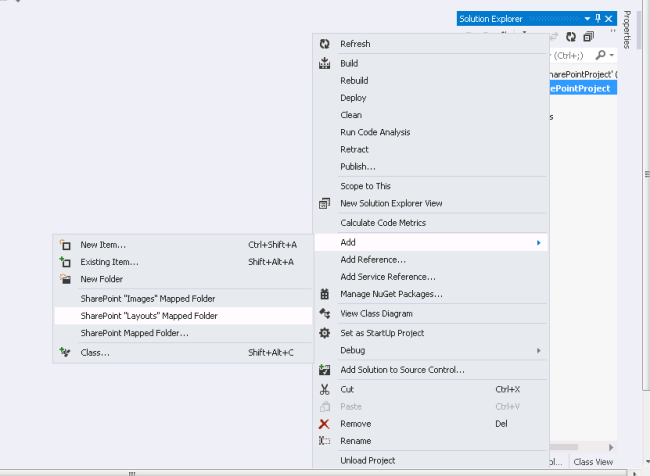Click the Rename icon
This screenshot has width=650, height=476.
[325, 441]
